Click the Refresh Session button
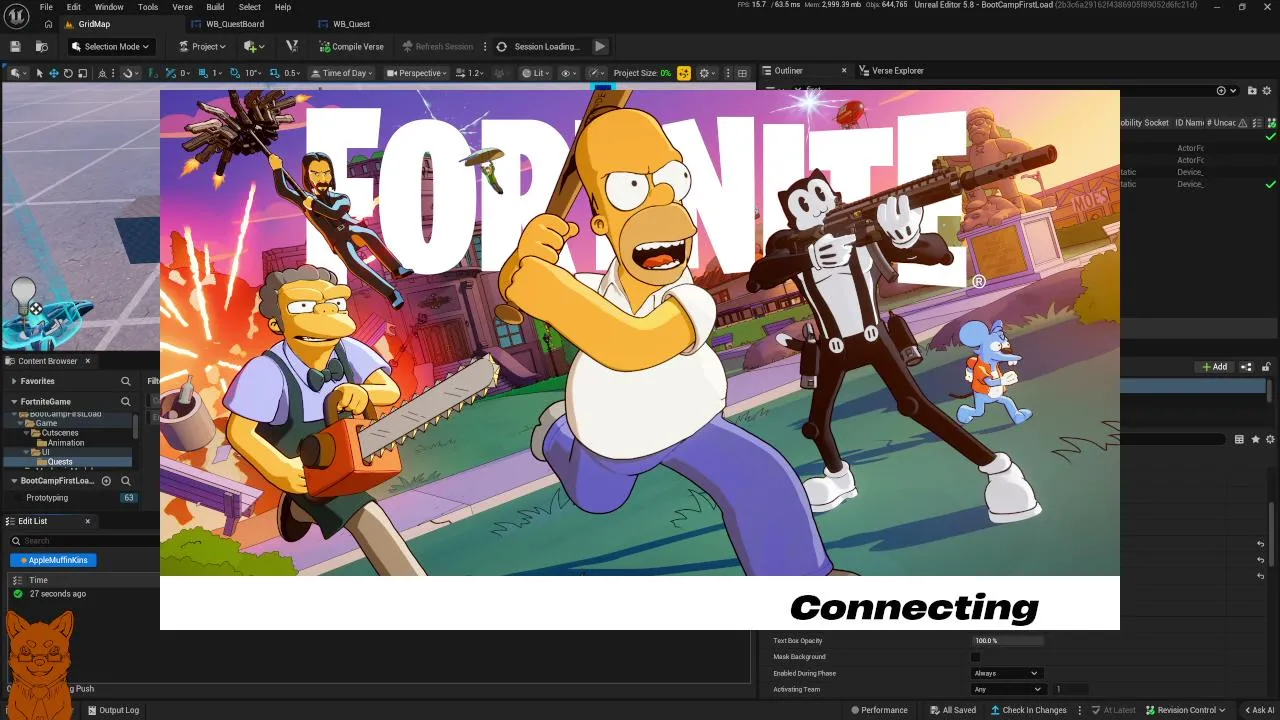Image resolution: width=1280 pixels, height=720 pixels. coord(438,46)
